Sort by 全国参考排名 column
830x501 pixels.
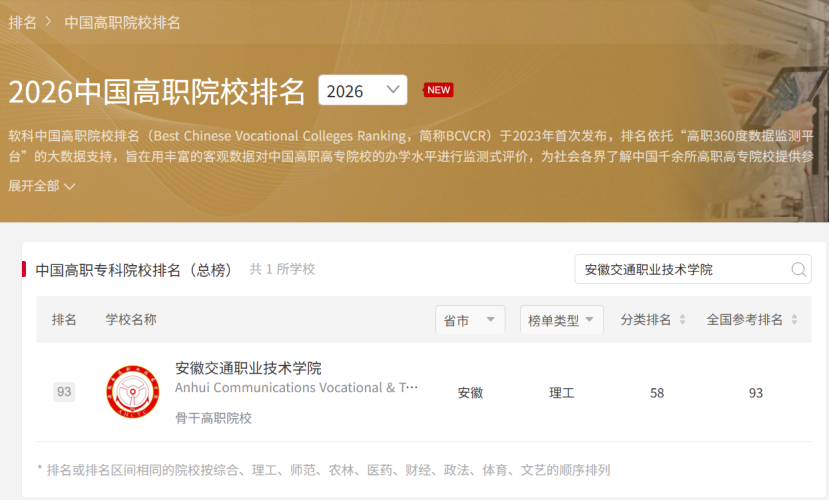pyautogui.click(x=752, y=320)
